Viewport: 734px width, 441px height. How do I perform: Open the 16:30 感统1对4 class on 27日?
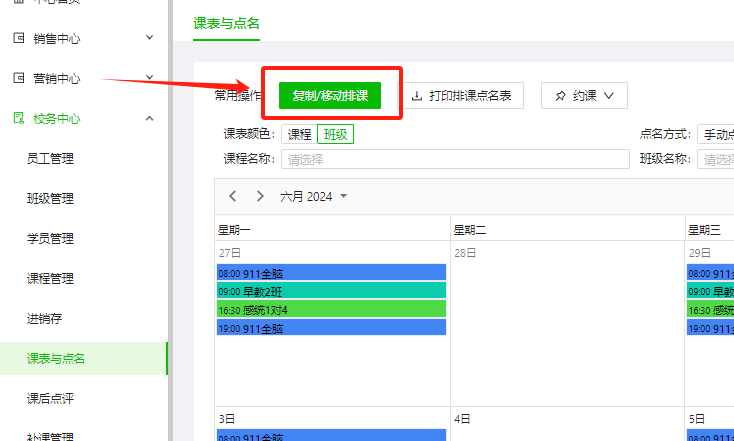(330, 309)
